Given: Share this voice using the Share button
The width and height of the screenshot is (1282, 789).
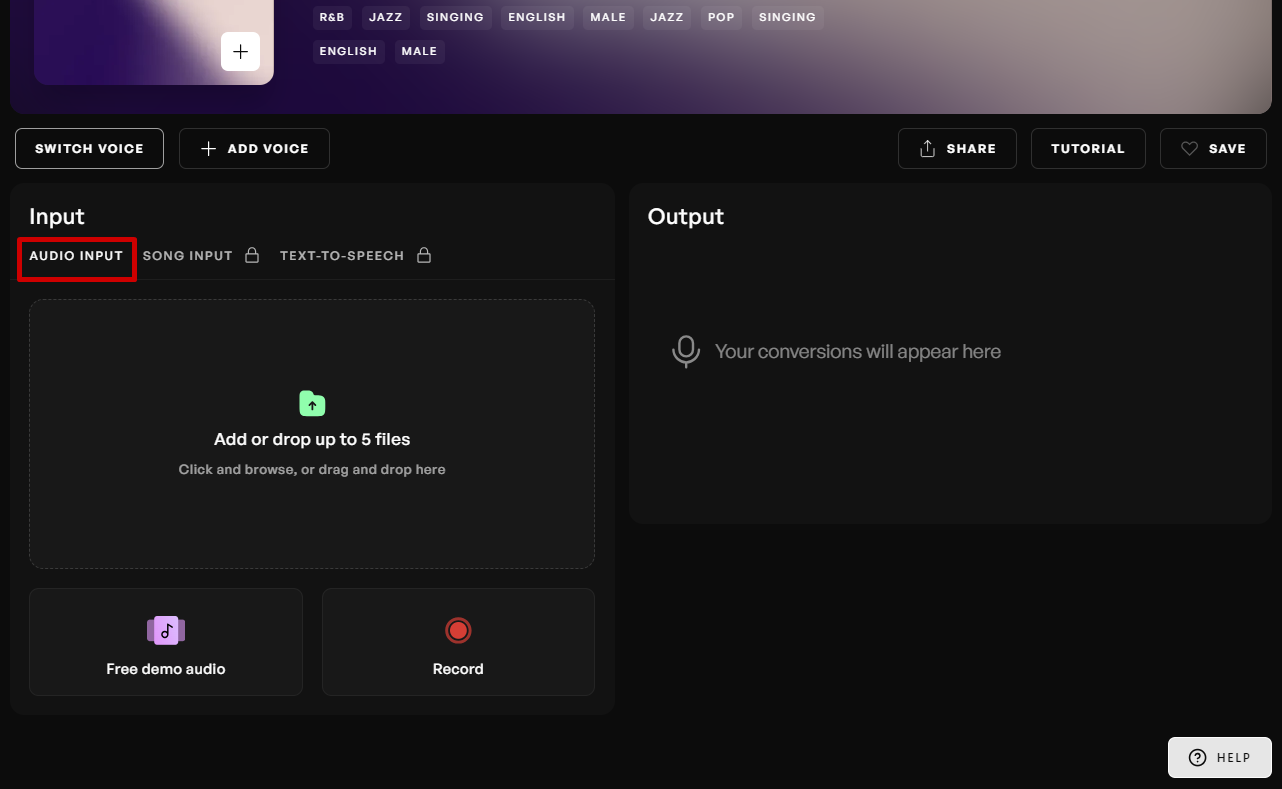Looking at the screenshot, I should (x=956, y=149).
